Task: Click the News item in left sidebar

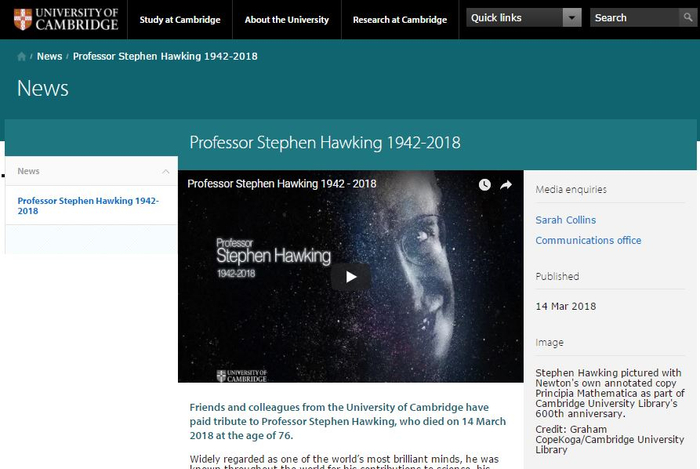Action: (x=29, y=171)
